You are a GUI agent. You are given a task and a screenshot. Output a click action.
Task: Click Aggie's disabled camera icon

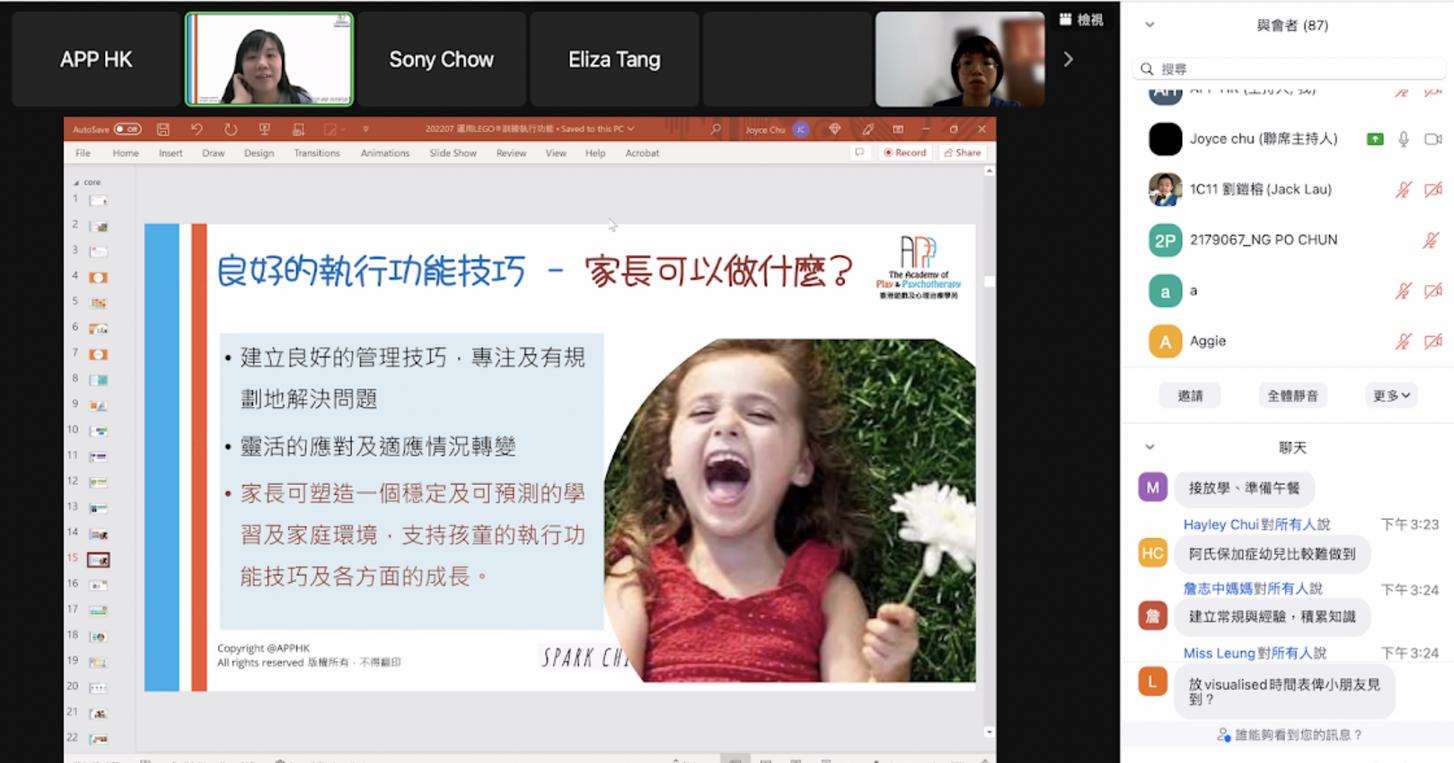(1433, 342)
